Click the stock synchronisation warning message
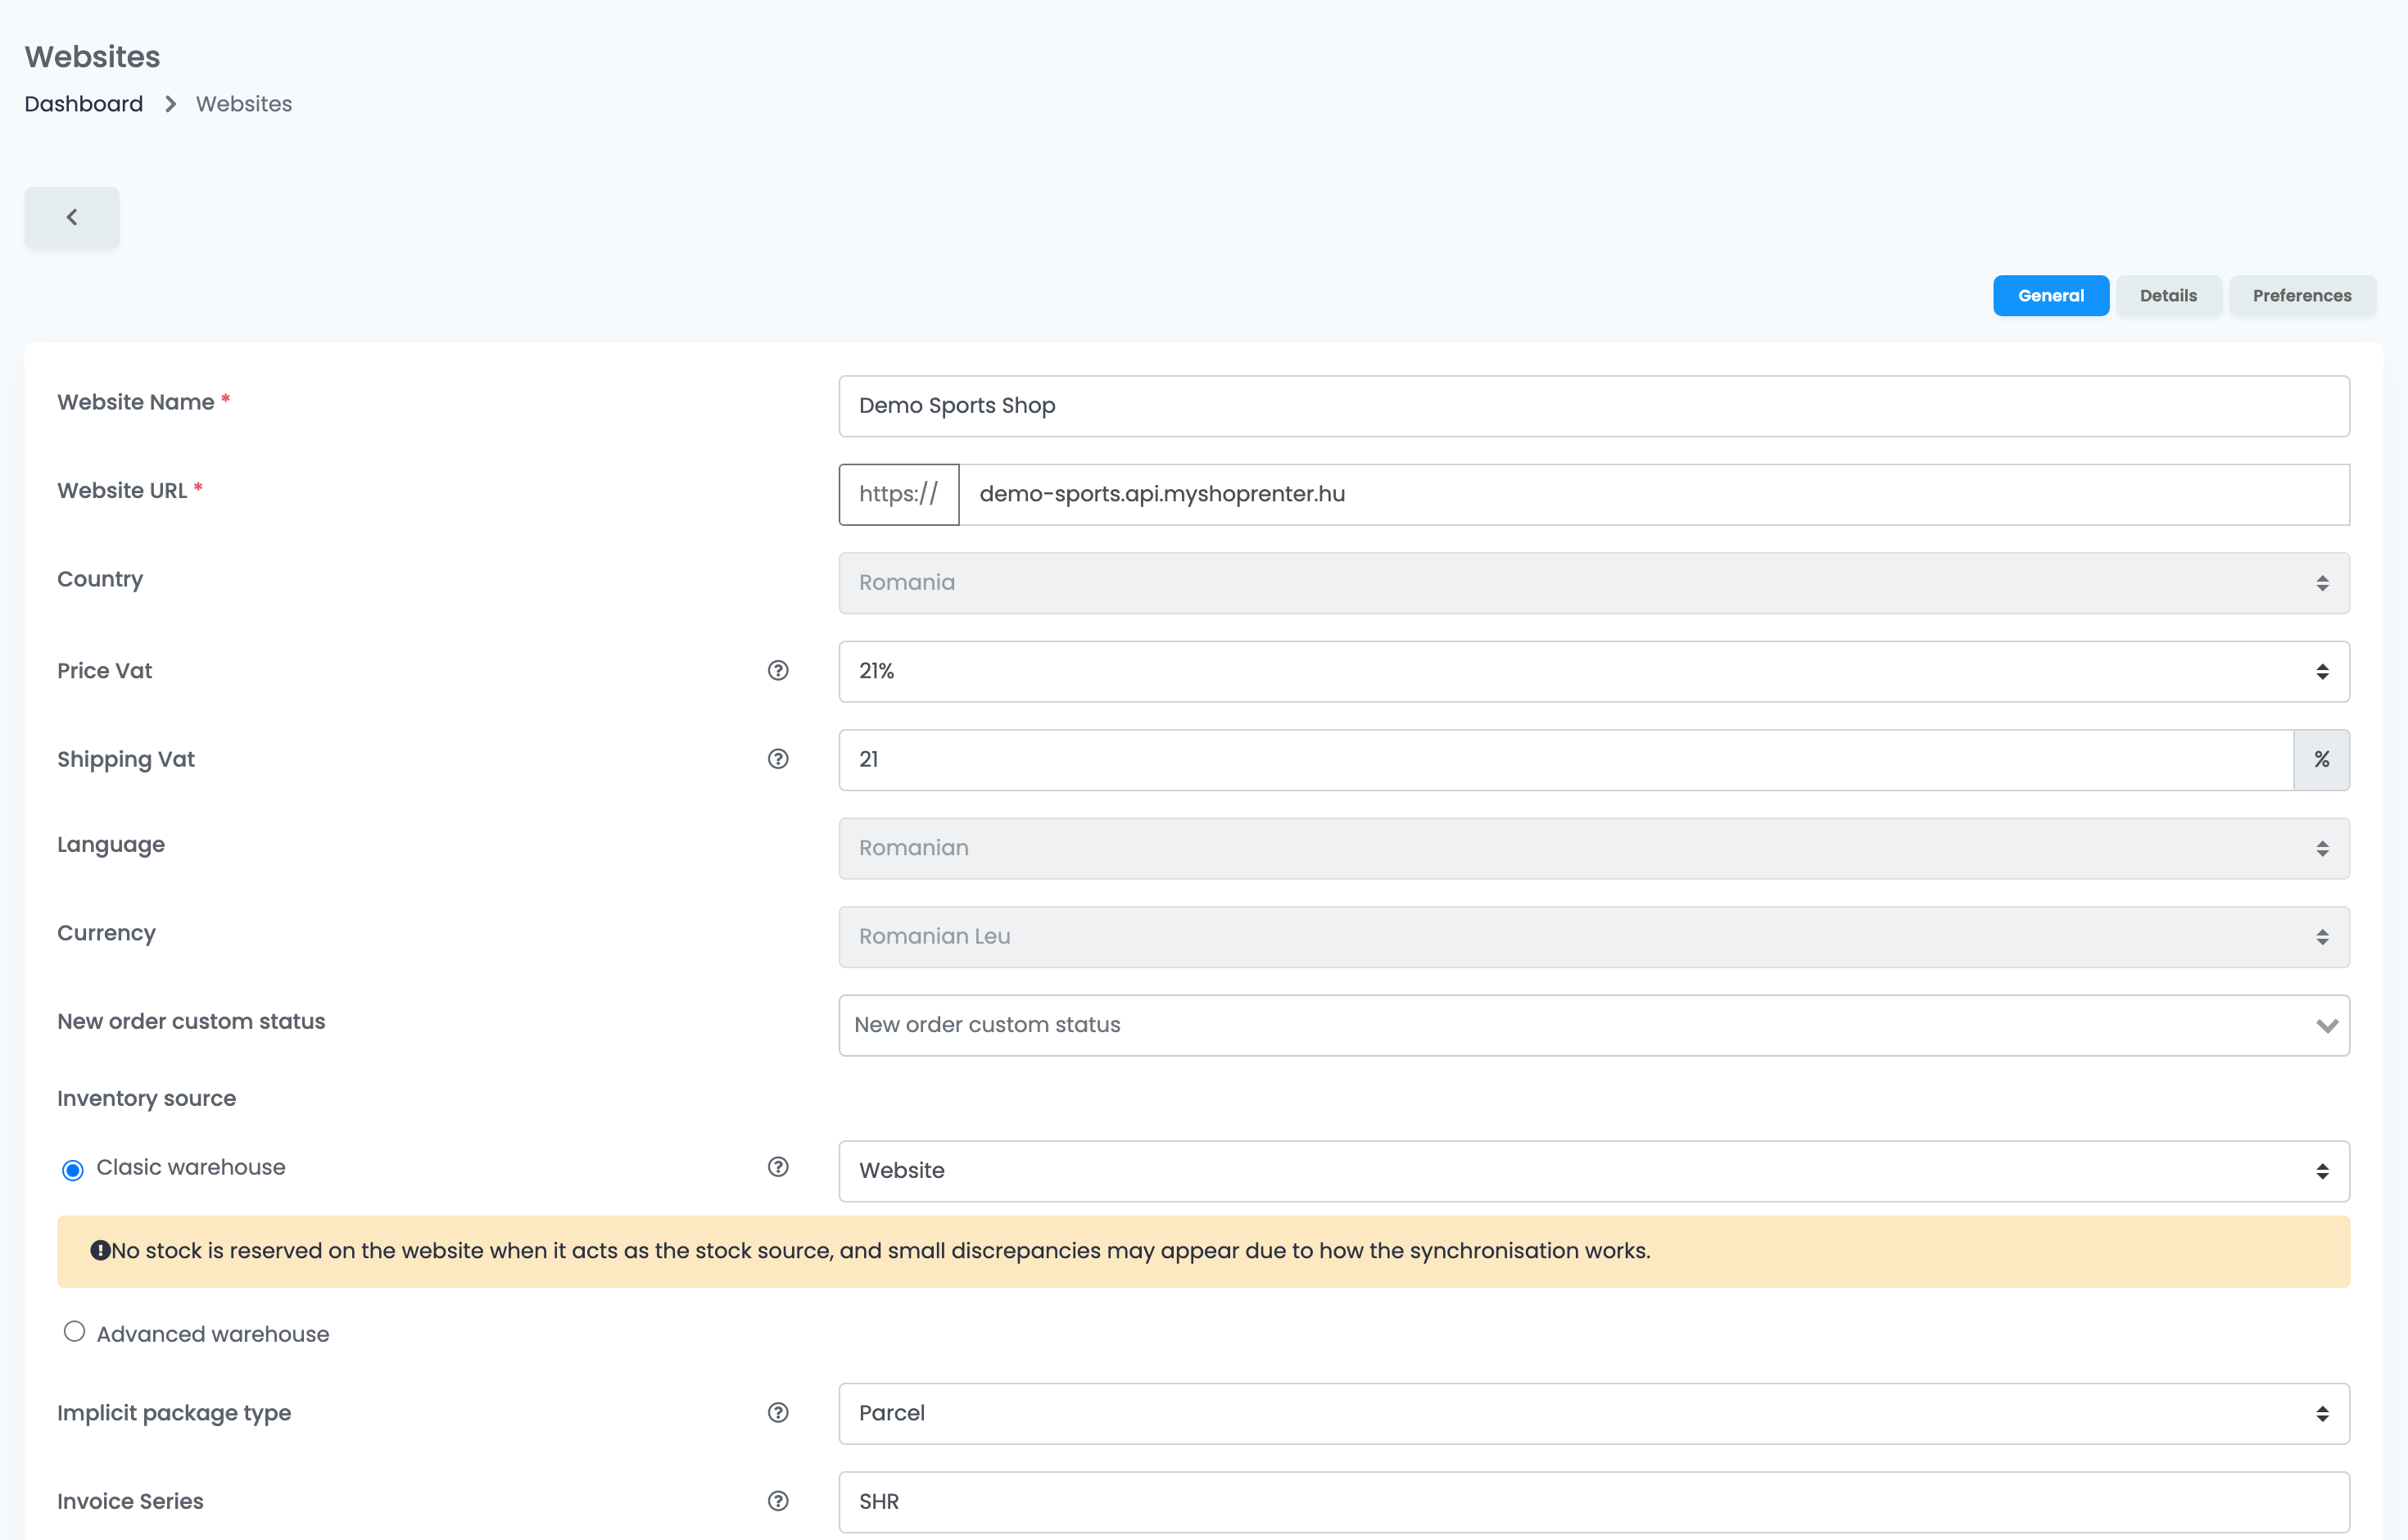2408x1540 pixels. coord(1203,1251)
